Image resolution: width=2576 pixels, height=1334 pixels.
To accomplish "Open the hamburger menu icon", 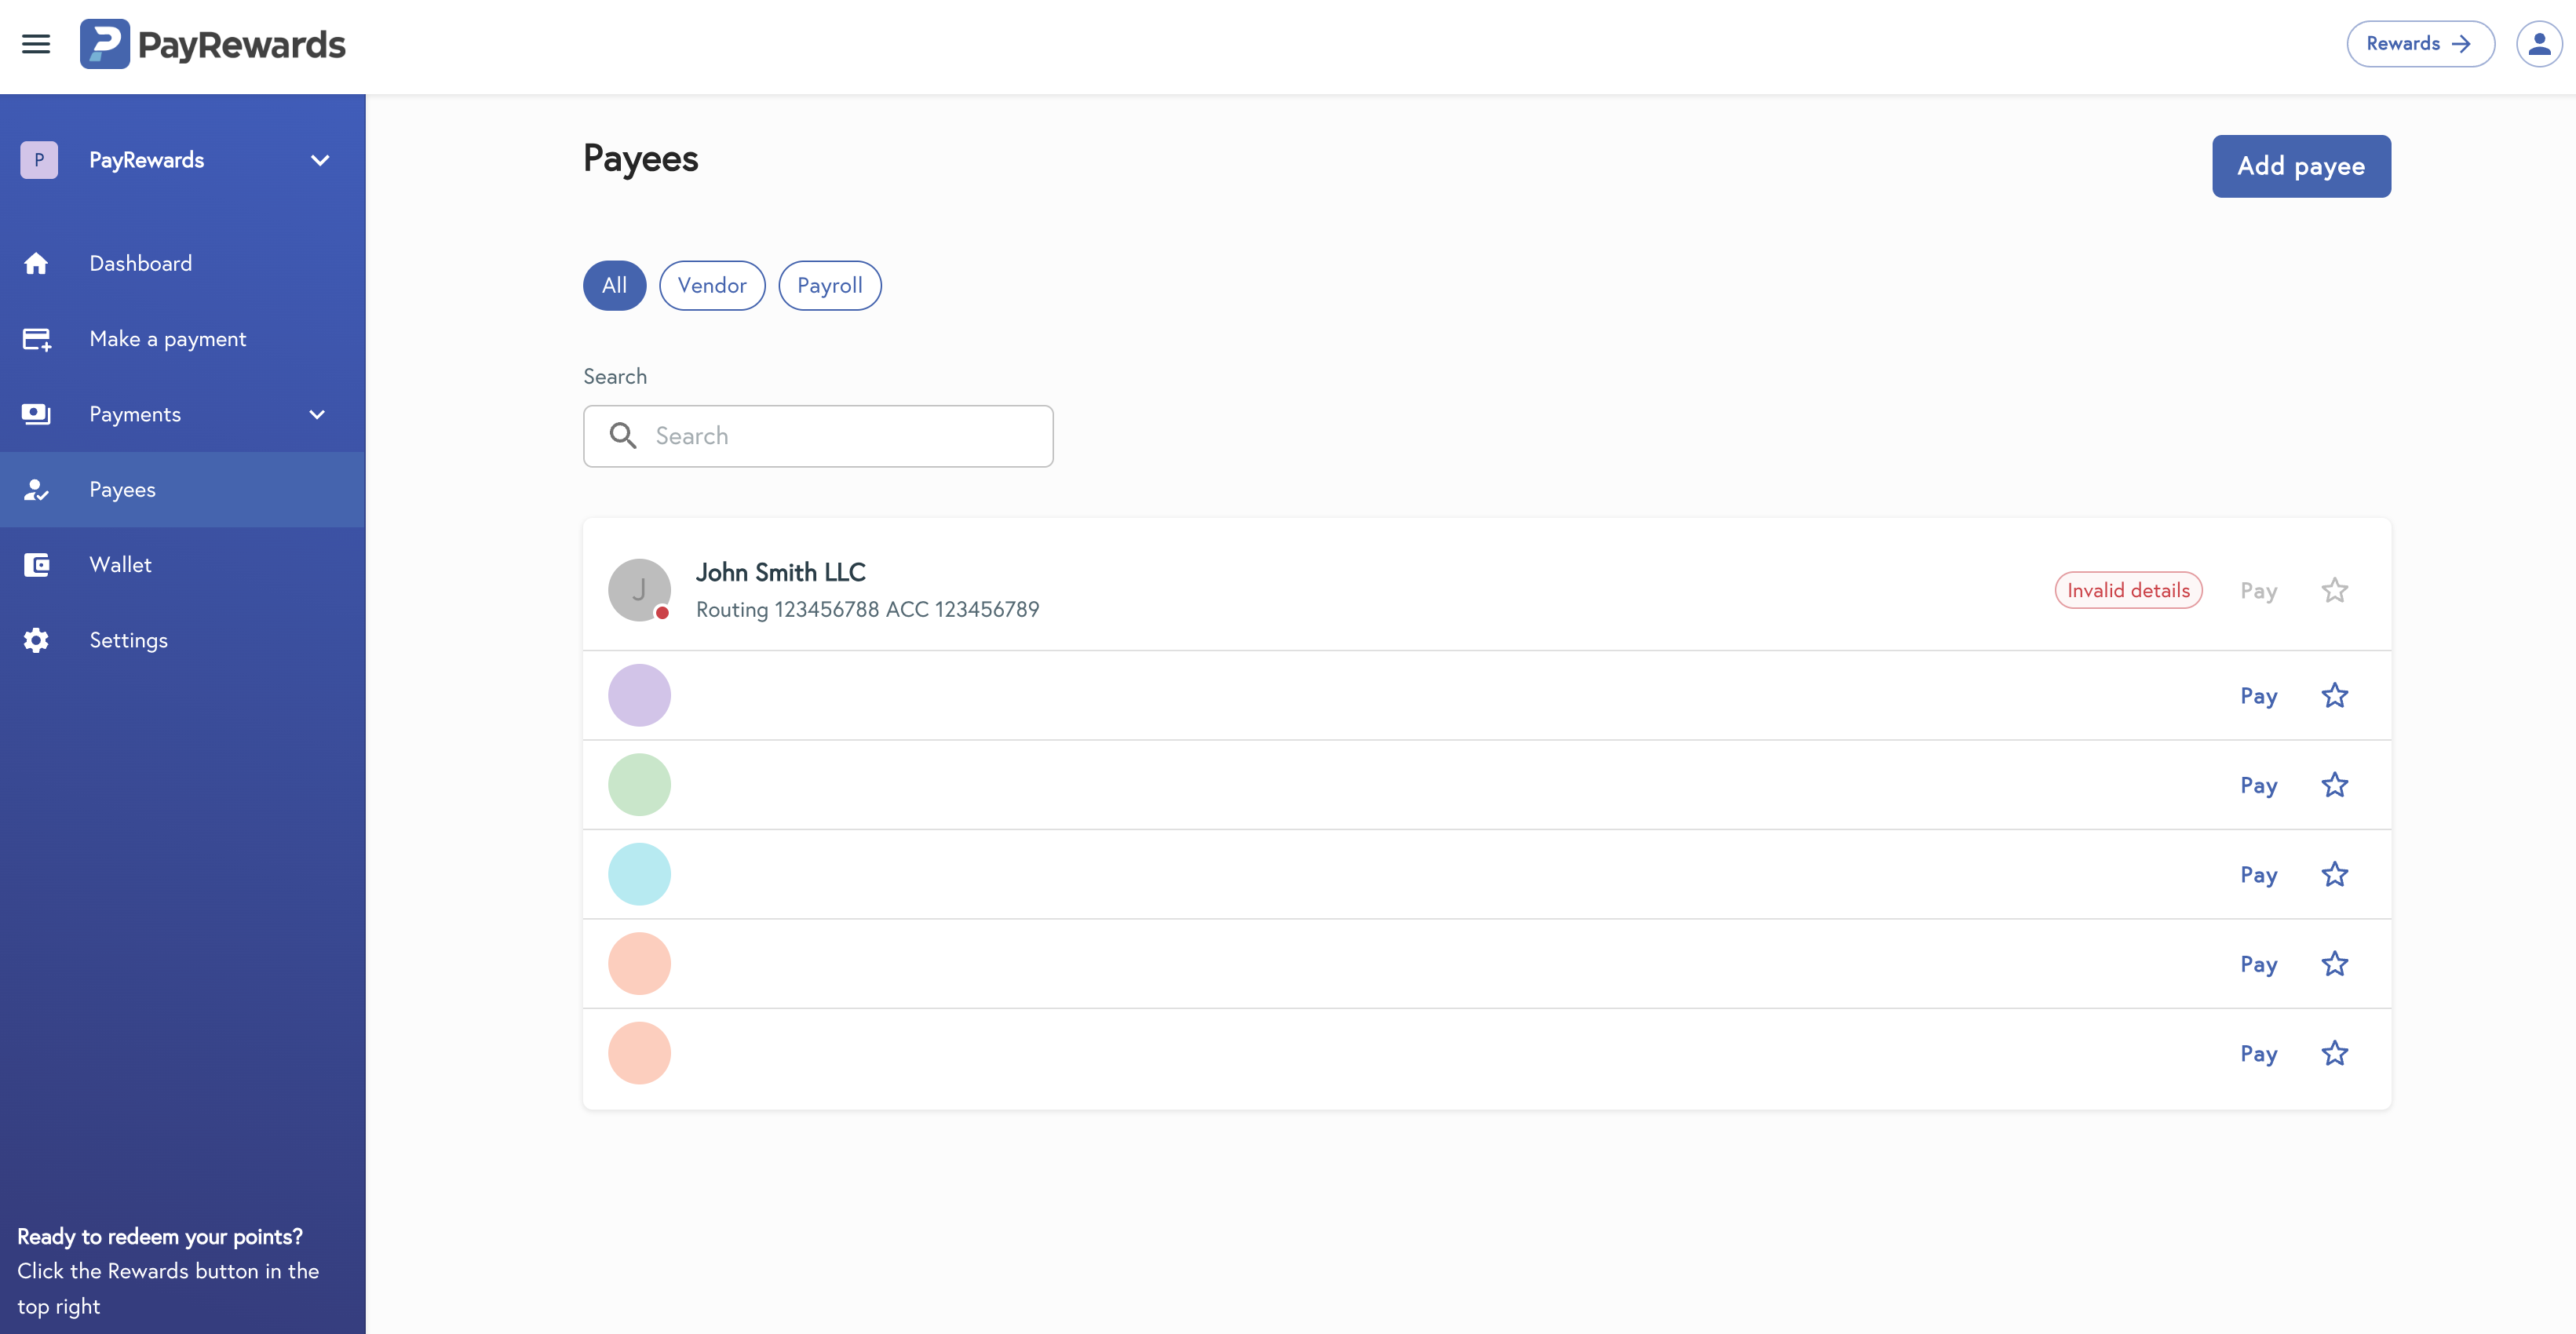I will coord(36,44).
